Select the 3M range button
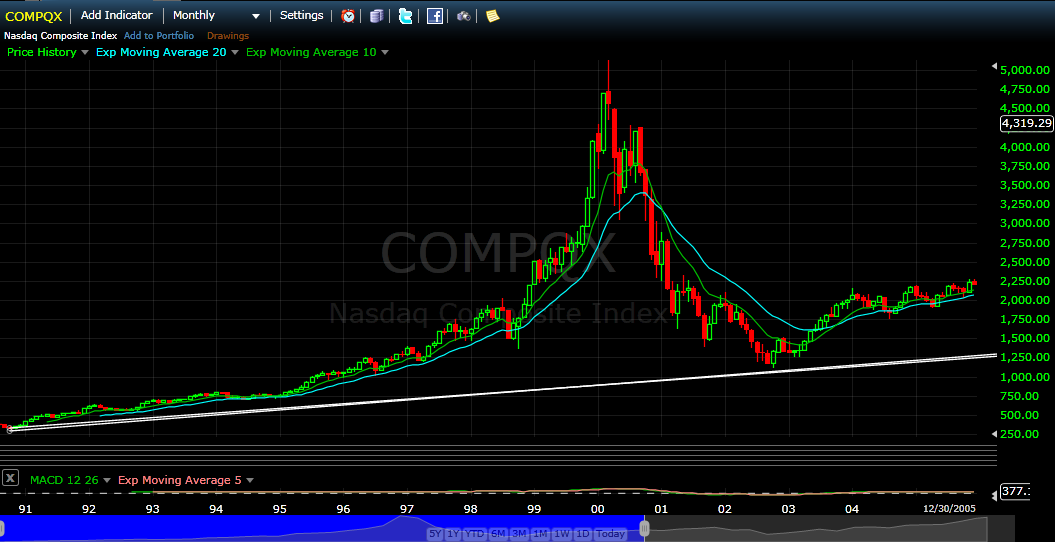1055x542 pixels. point(519,534)
